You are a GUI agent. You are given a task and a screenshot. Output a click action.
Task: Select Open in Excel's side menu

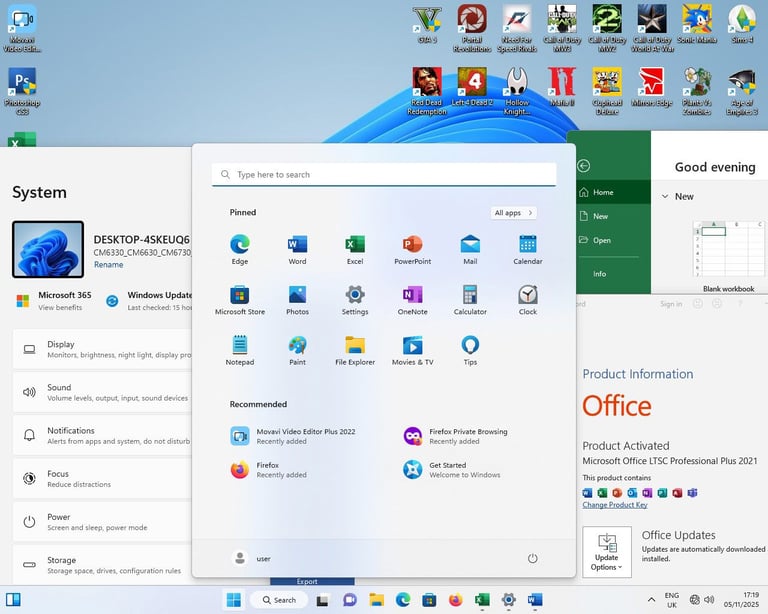coord(602,240)
